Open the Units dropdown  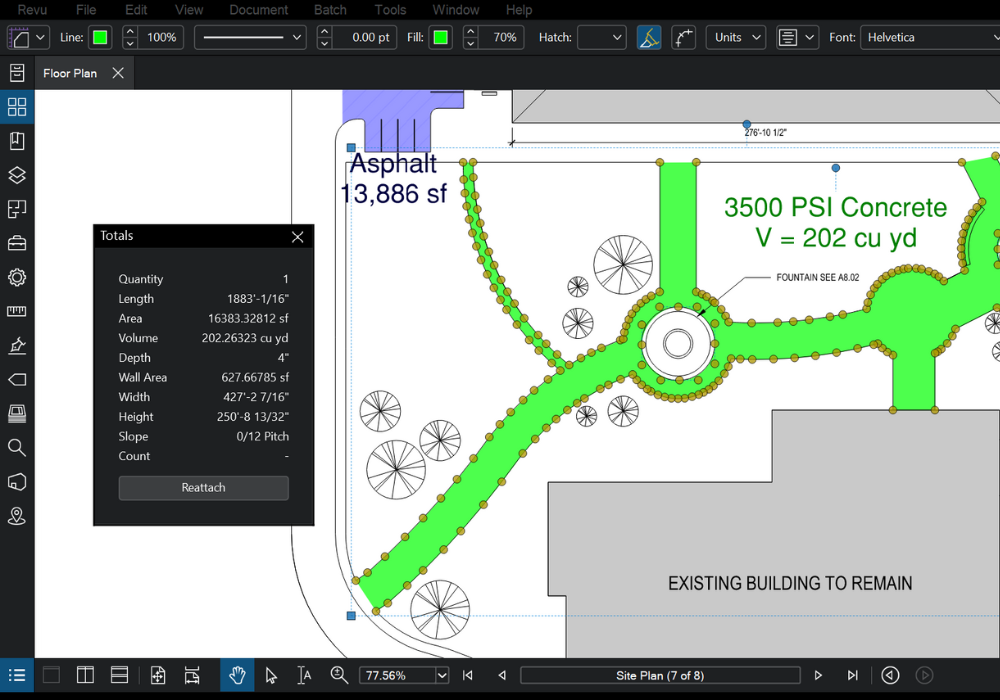pos(736,37)
